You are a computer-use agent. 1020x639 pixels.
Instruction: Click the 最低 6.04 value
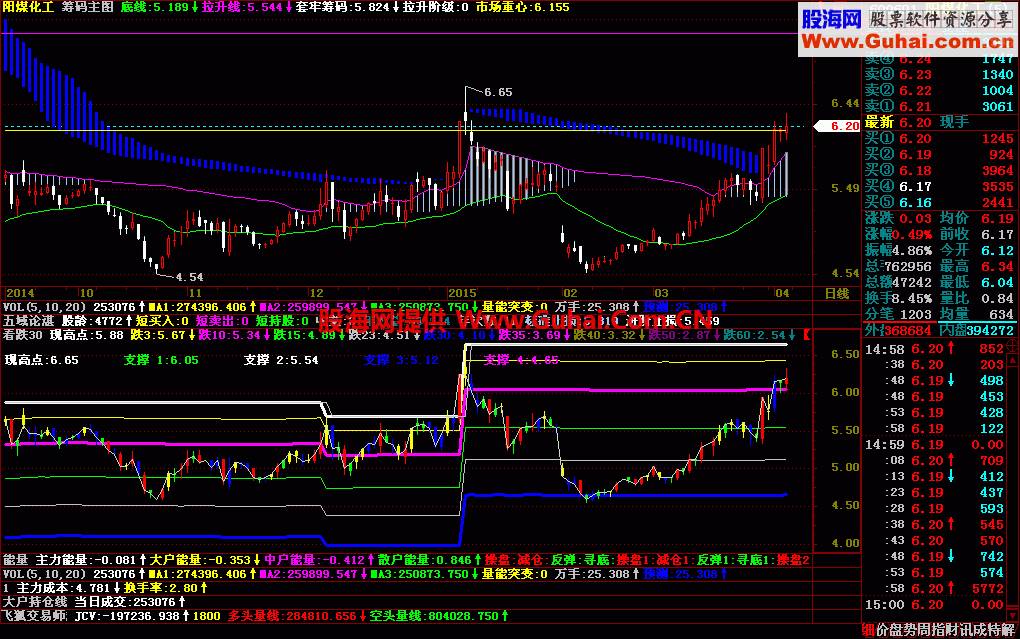(998, 282)
